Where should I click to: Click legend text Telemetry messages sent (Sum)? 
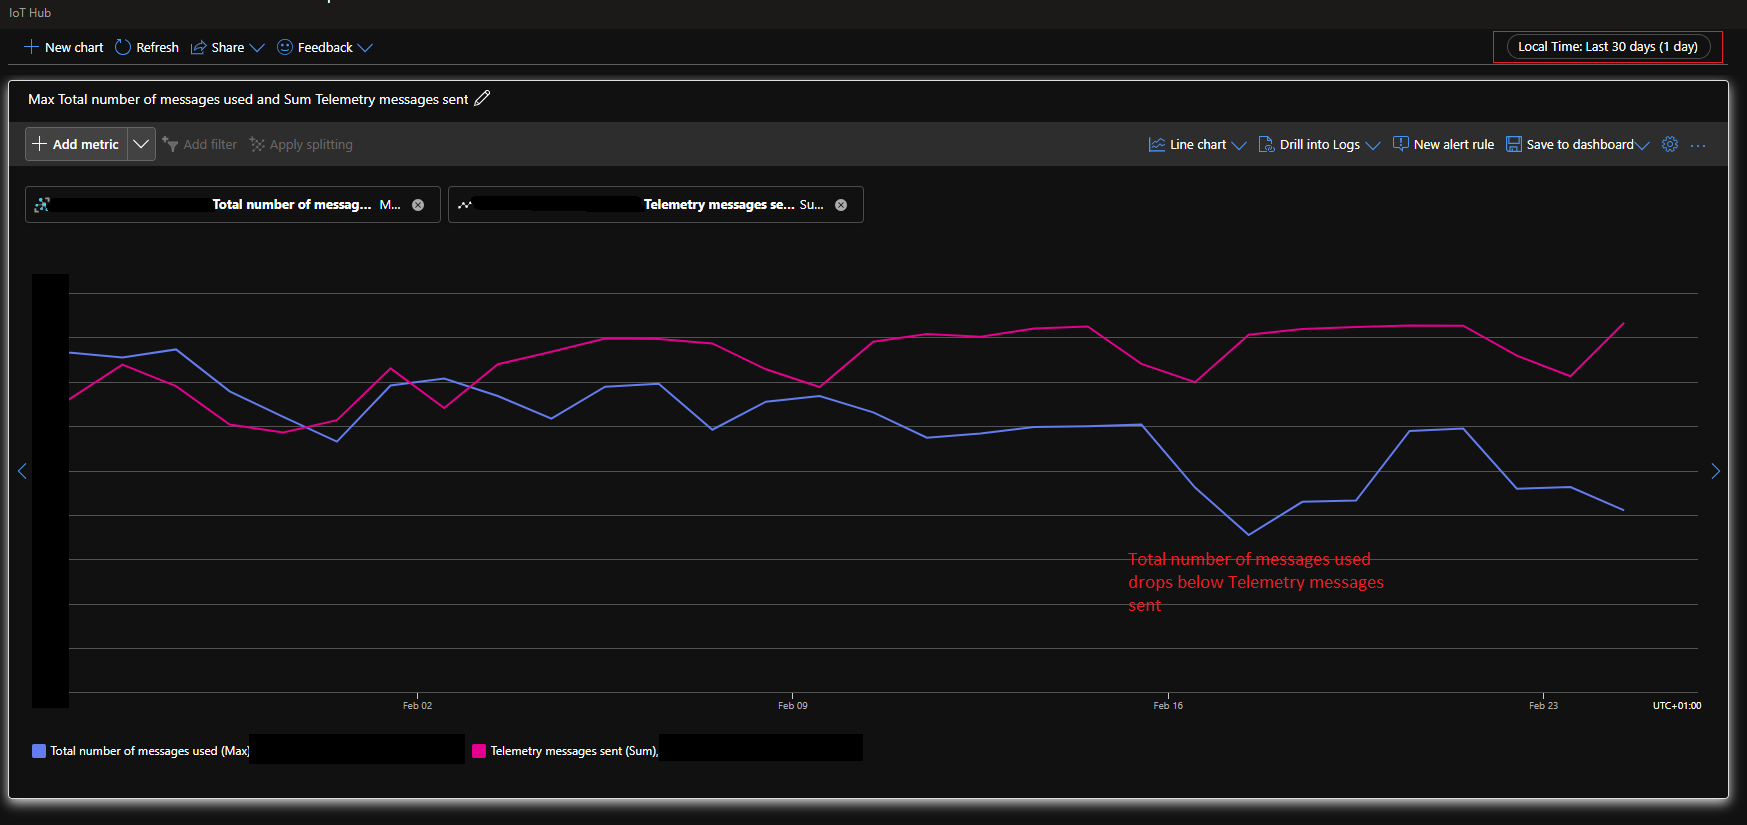tap(574, 751)
